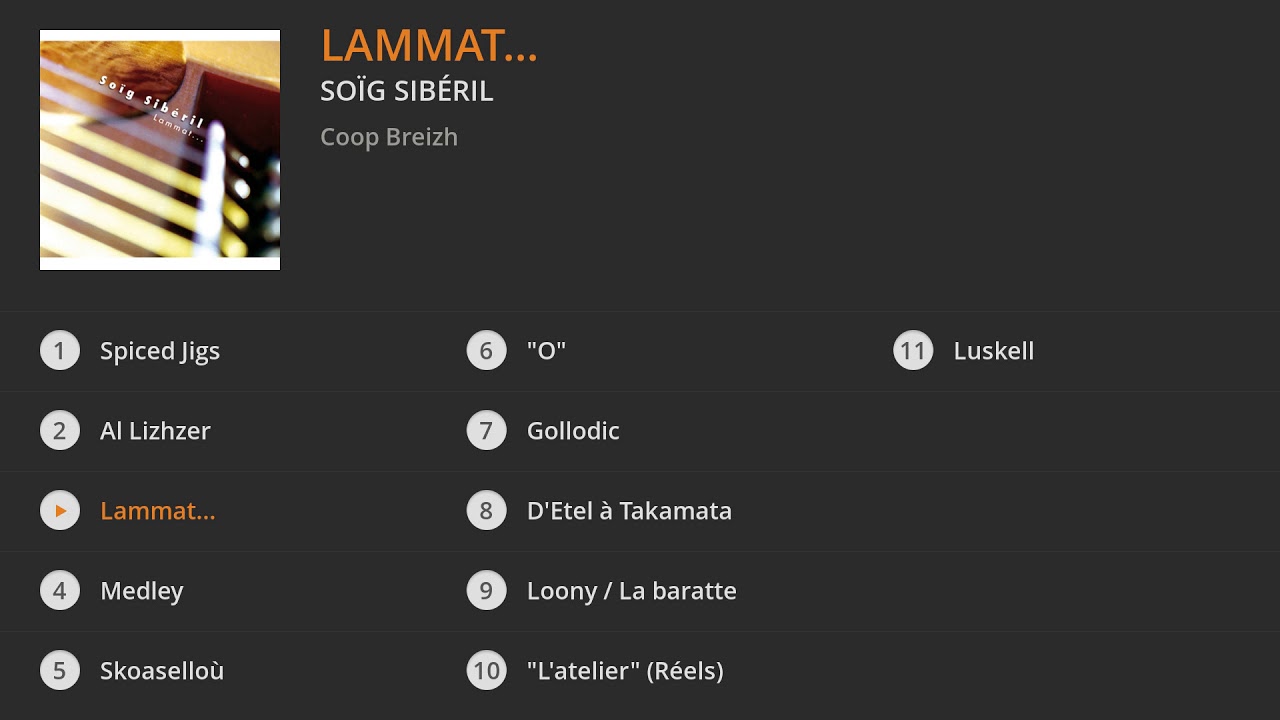Click the track 6 number badge
The image size is (1280, 720).
pyautogui.click(x=486, y=351)
